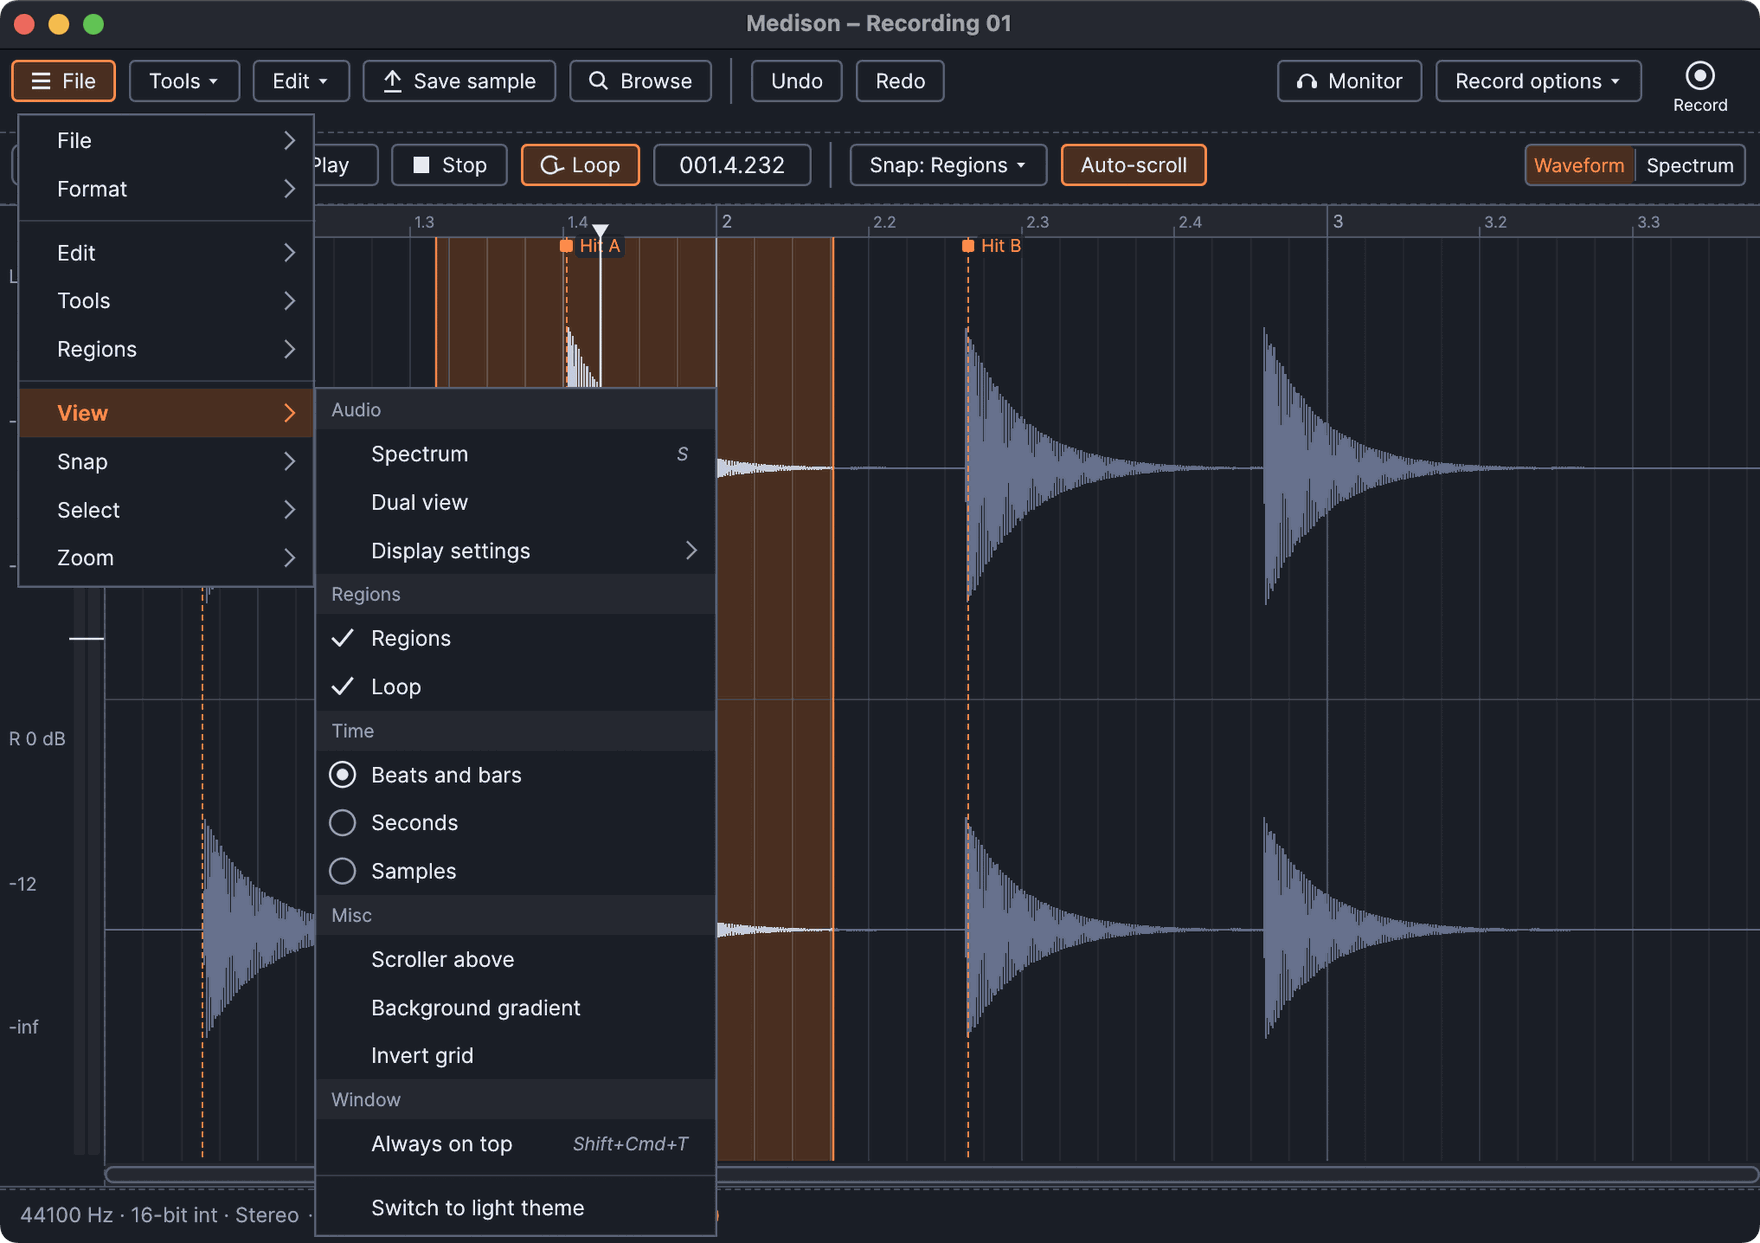This screenshot has height=1243, width=1760.
Task: Open the Snap: Regions dropdown
Action: pos(947,165)
